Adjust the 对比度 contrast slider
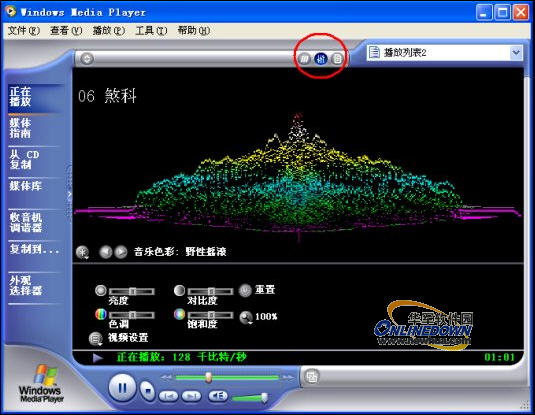 click(211, 291)
